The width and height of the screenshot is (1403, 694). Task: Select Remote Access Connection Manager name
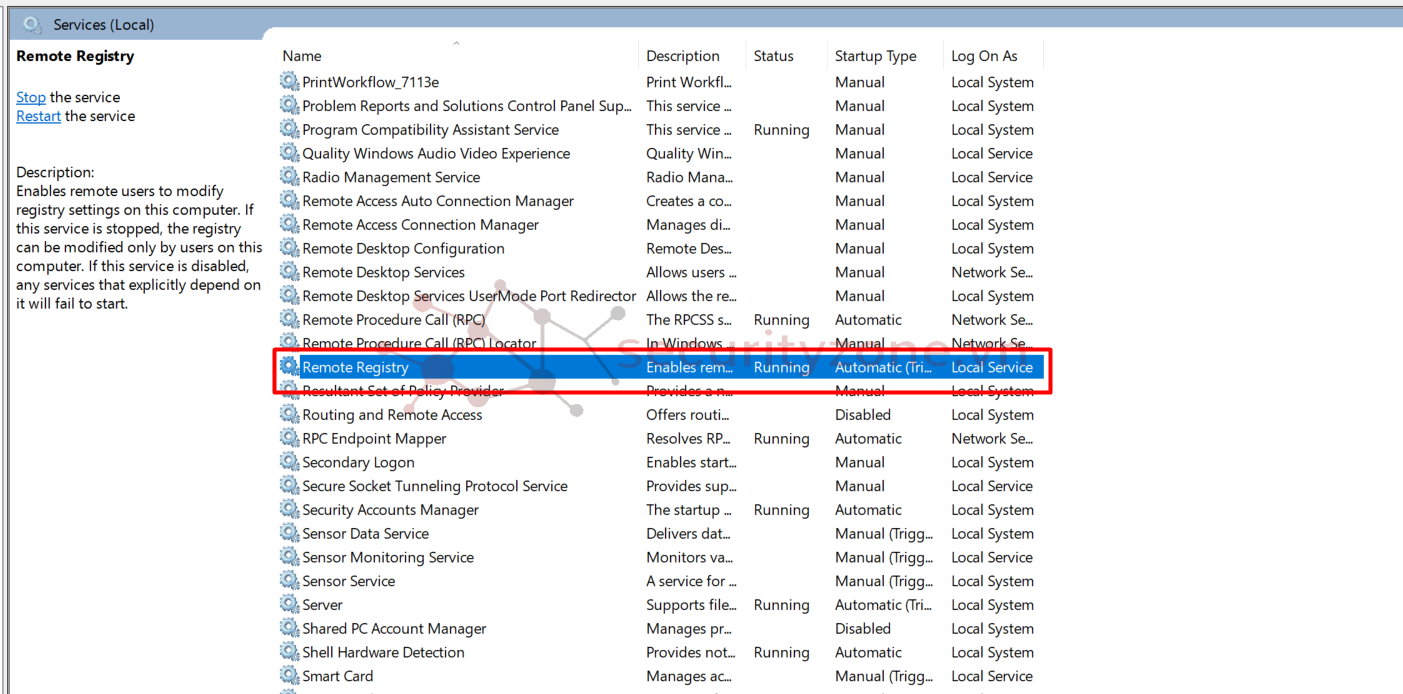pos(420,225)
